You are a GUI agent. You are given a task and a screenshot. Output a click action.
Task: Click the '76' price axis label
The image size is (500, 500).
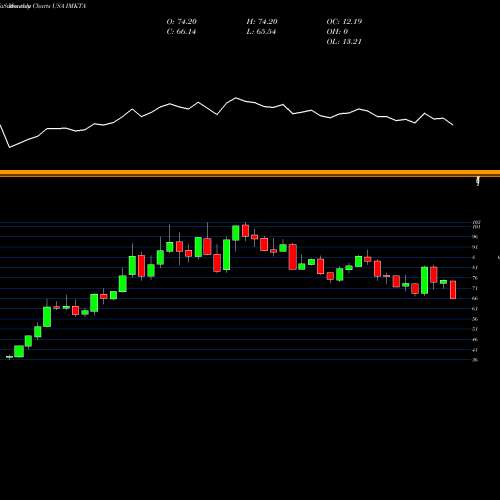[475, 278]
